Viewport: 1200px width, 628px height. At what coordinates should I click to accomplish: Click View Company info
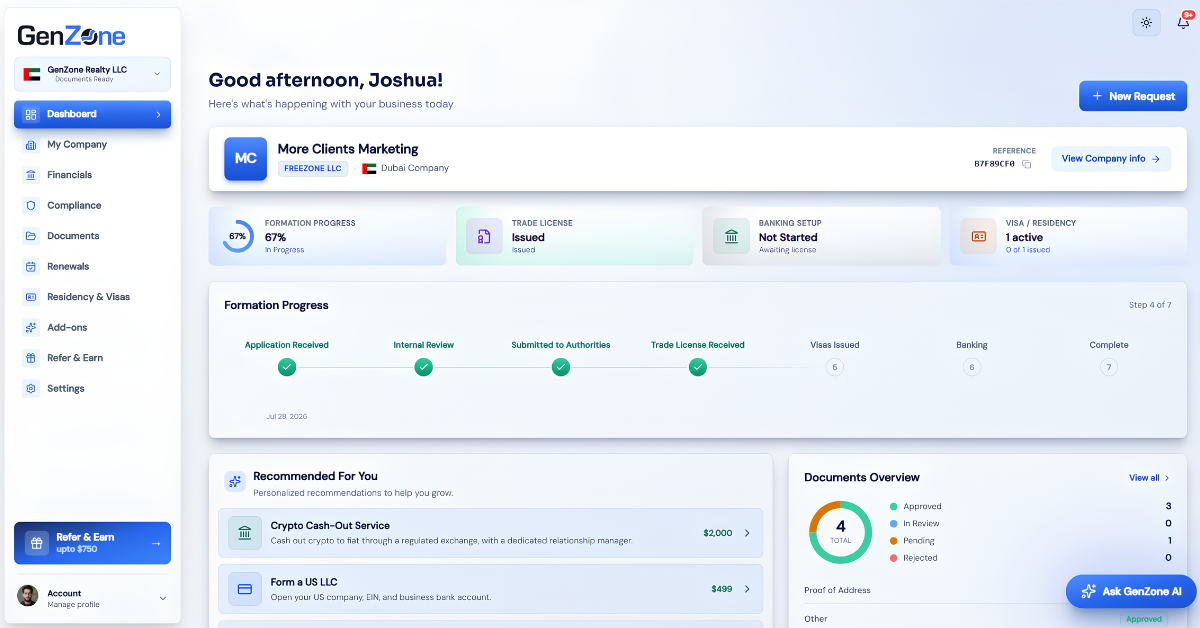click(x=1111, y=158)
